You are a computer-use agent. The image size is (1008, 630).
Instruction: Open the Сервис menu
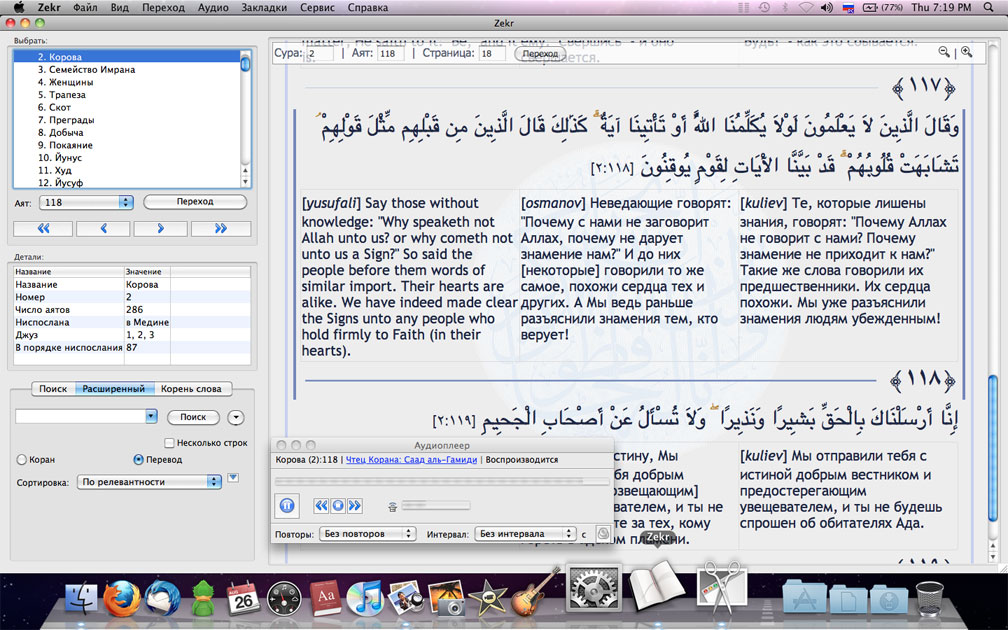[x=317, y=8]
